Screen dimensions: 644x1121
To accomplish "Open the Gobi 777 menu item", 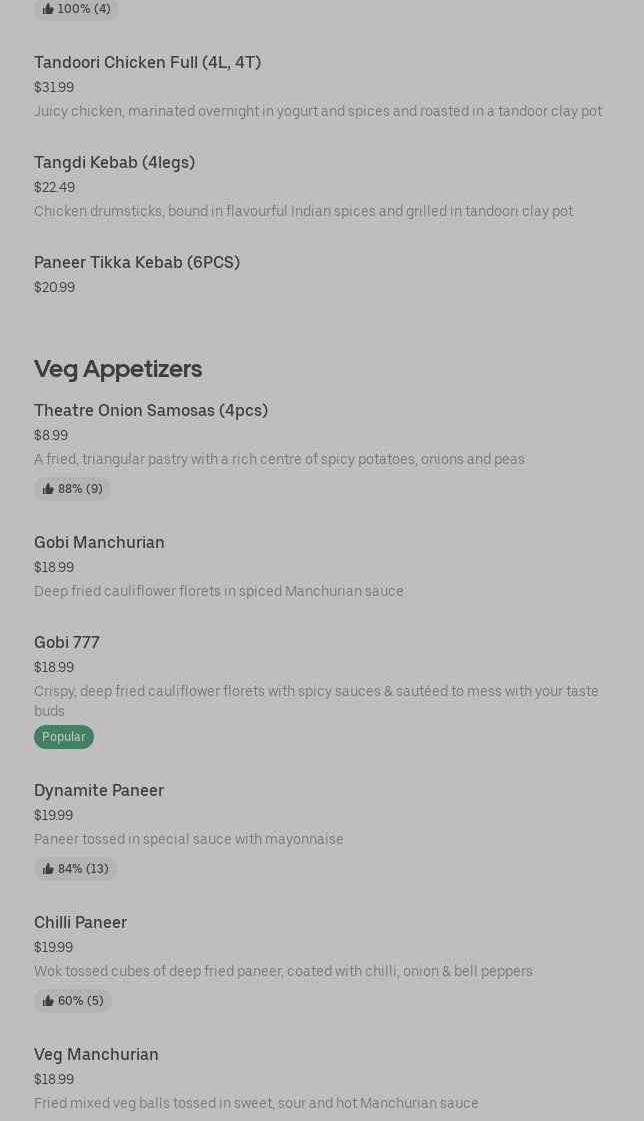I will point(67,643).
